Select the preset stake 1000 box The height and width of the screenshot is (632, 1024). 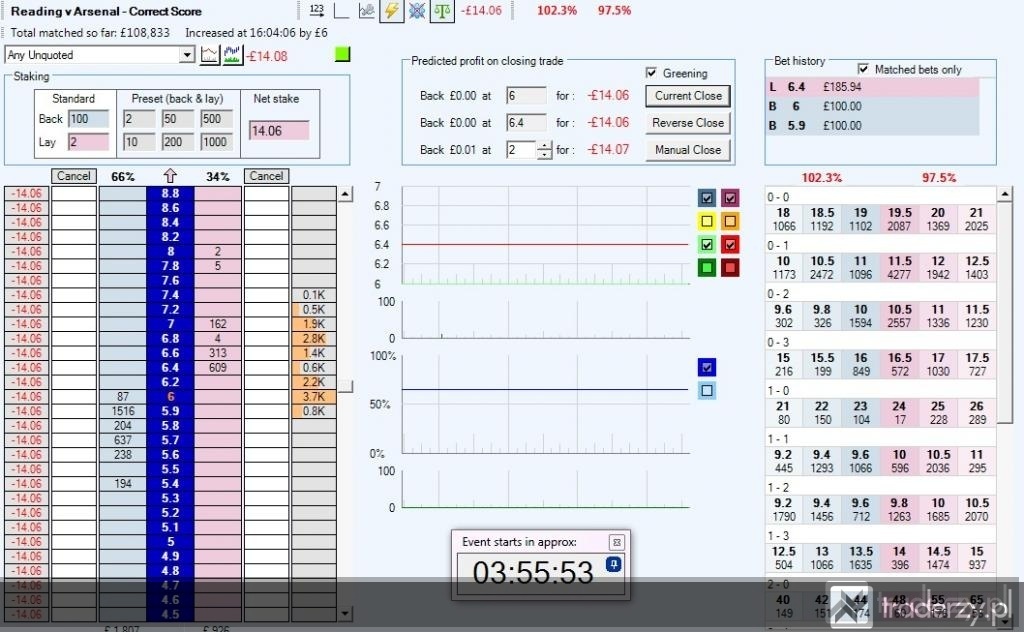[217, 142]
